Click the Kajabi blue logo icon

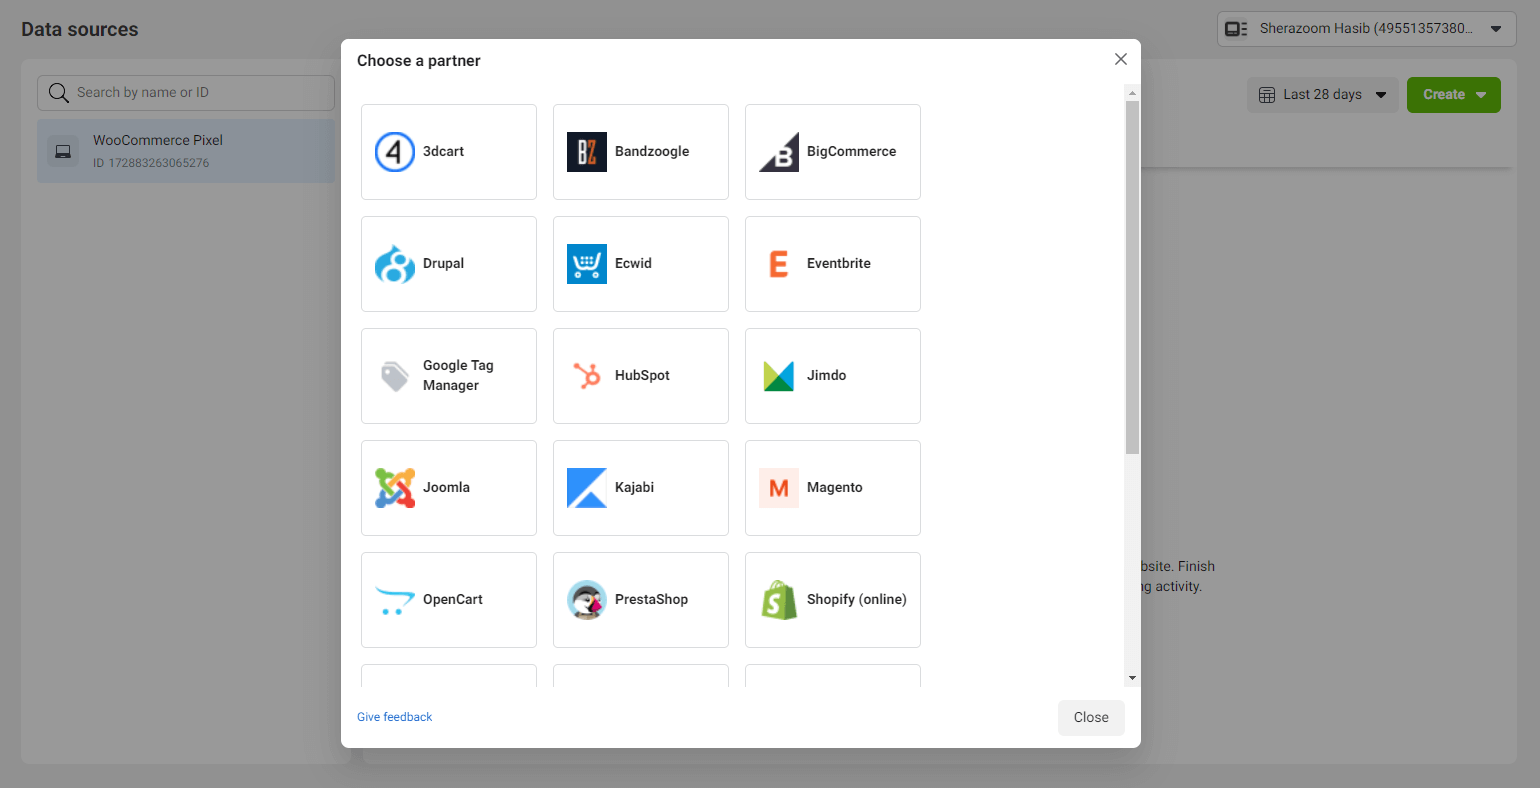(587, 488)
